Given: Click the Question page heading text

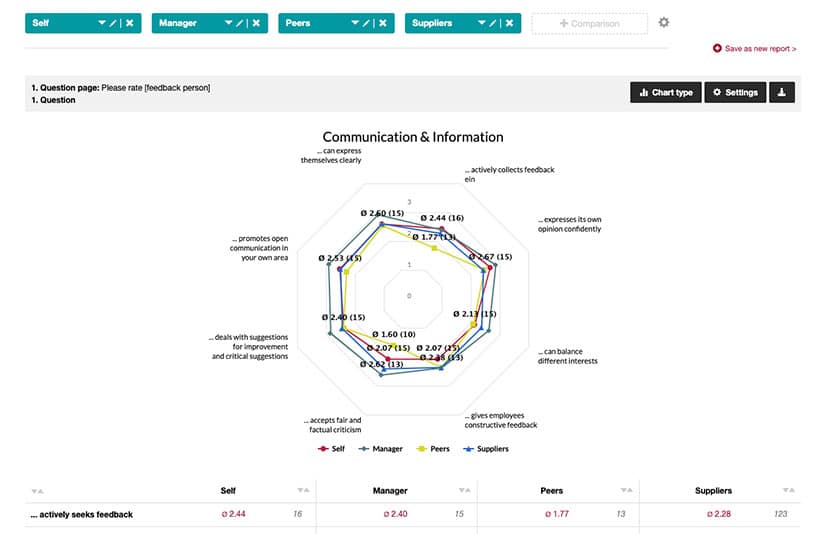Looking at the screenshot, I should click(x=121, y=88).
